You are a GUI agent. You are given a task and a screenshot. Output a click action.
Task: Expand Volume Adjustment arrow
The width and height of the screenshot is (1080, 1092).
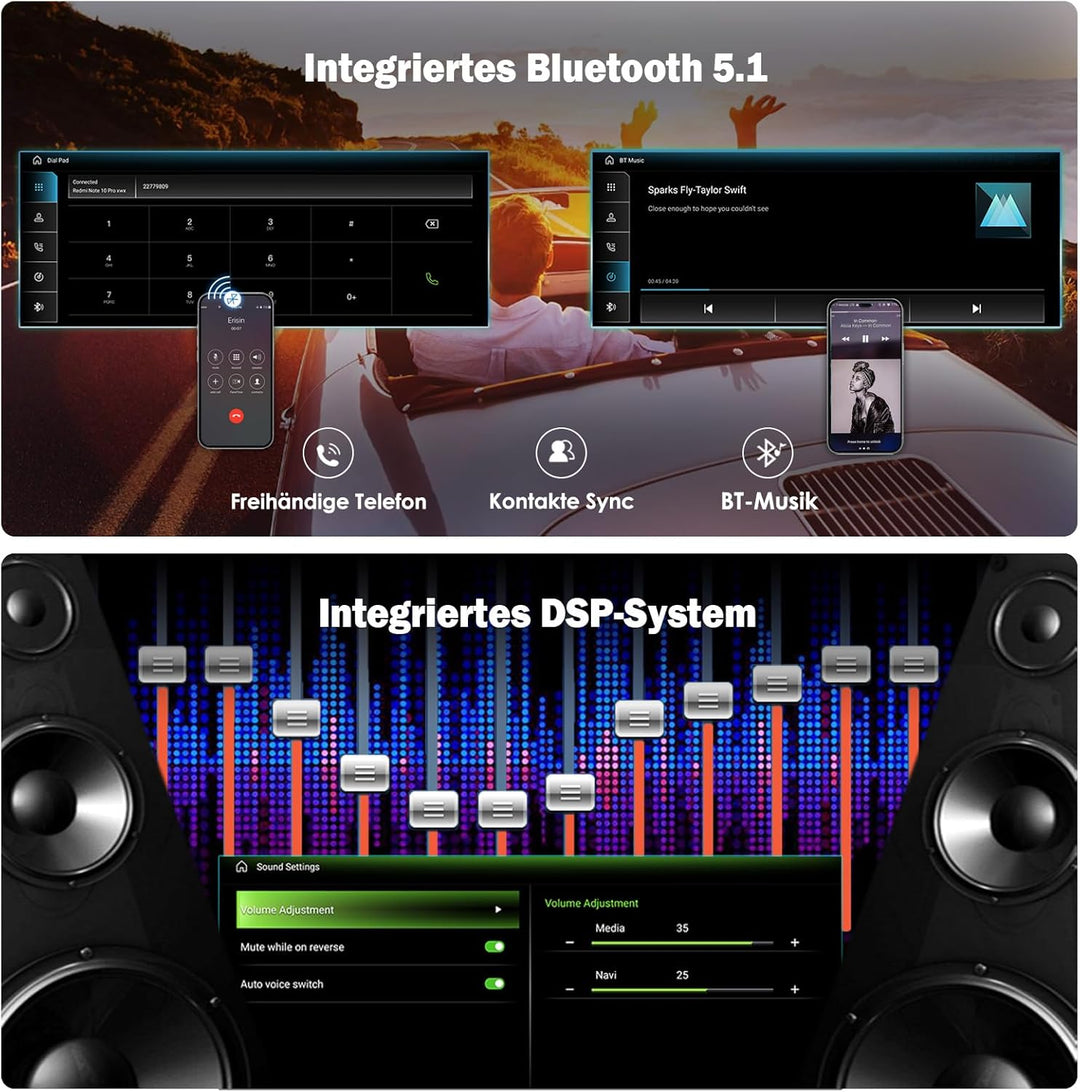pos(498,910)
